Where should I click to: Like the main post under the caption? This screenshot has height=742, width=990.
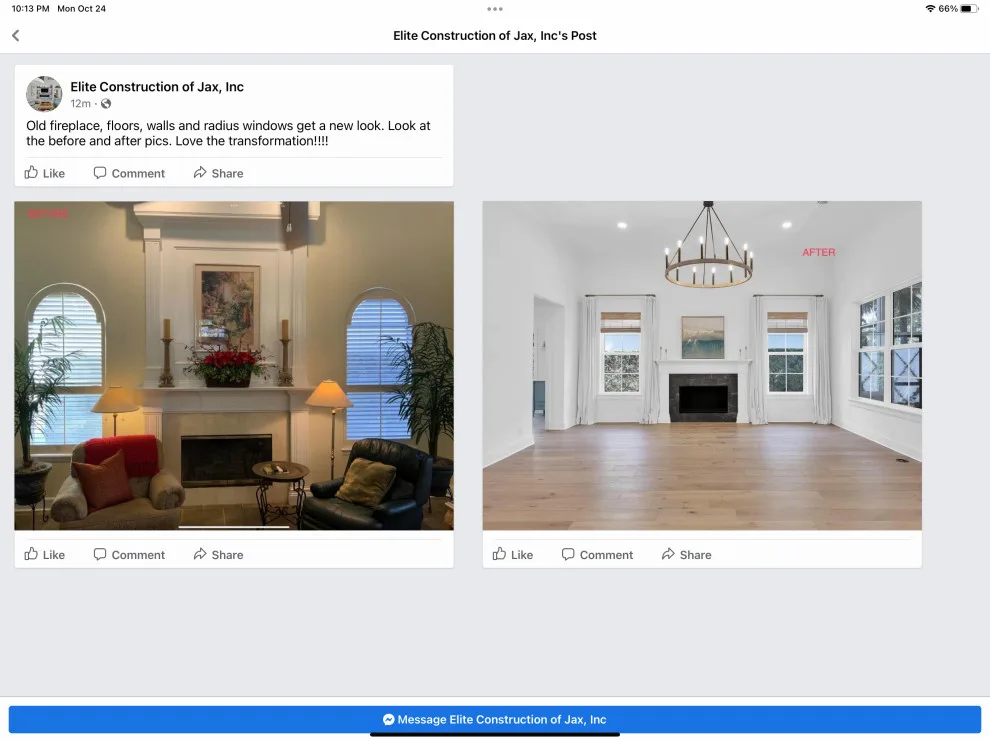point(45,173)
